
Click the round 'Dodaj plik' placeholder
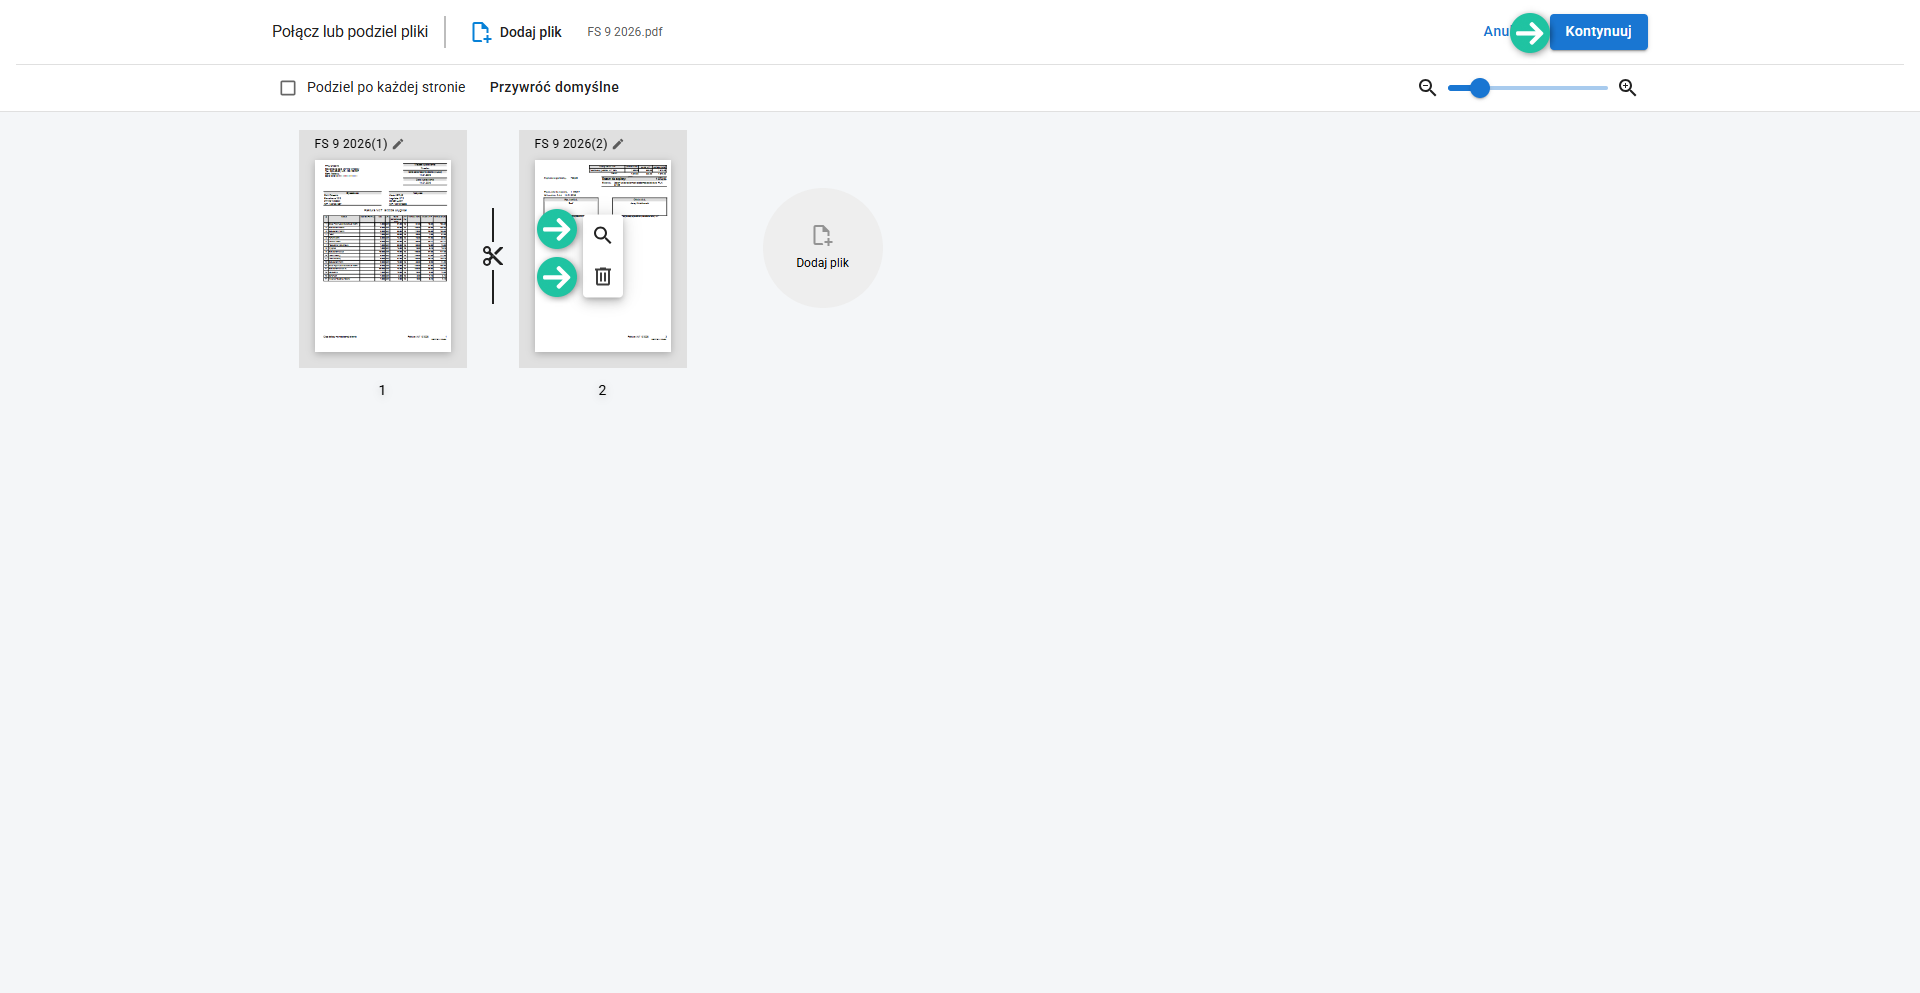(822, 248)
